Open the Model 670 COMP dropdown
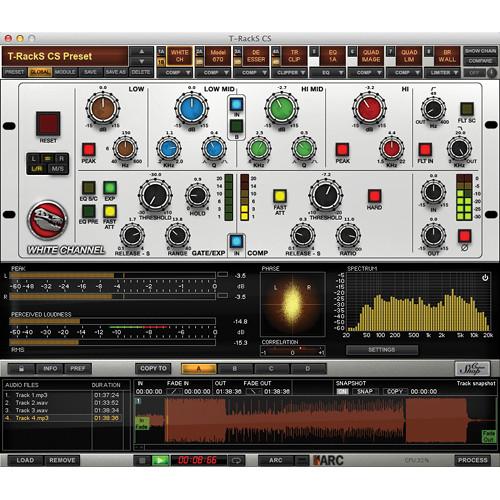 pyautogui.click(x=213, y=72)
